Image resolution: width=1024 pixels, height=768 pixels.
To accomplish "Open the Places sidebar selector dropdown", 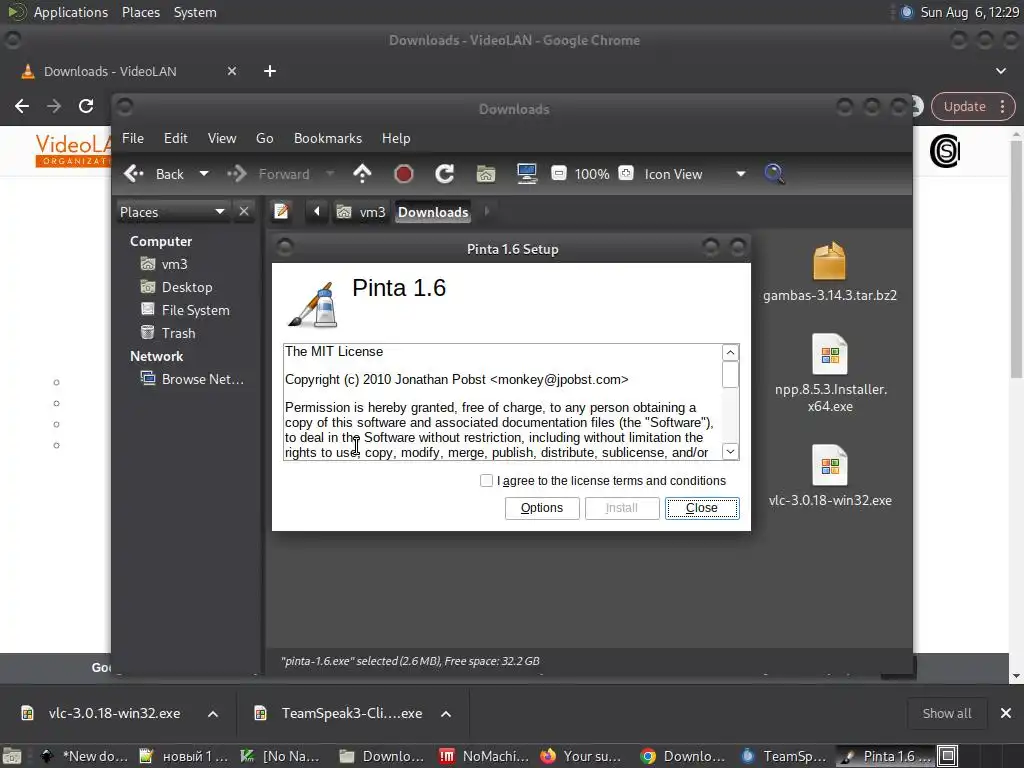I will coord(172,212).
